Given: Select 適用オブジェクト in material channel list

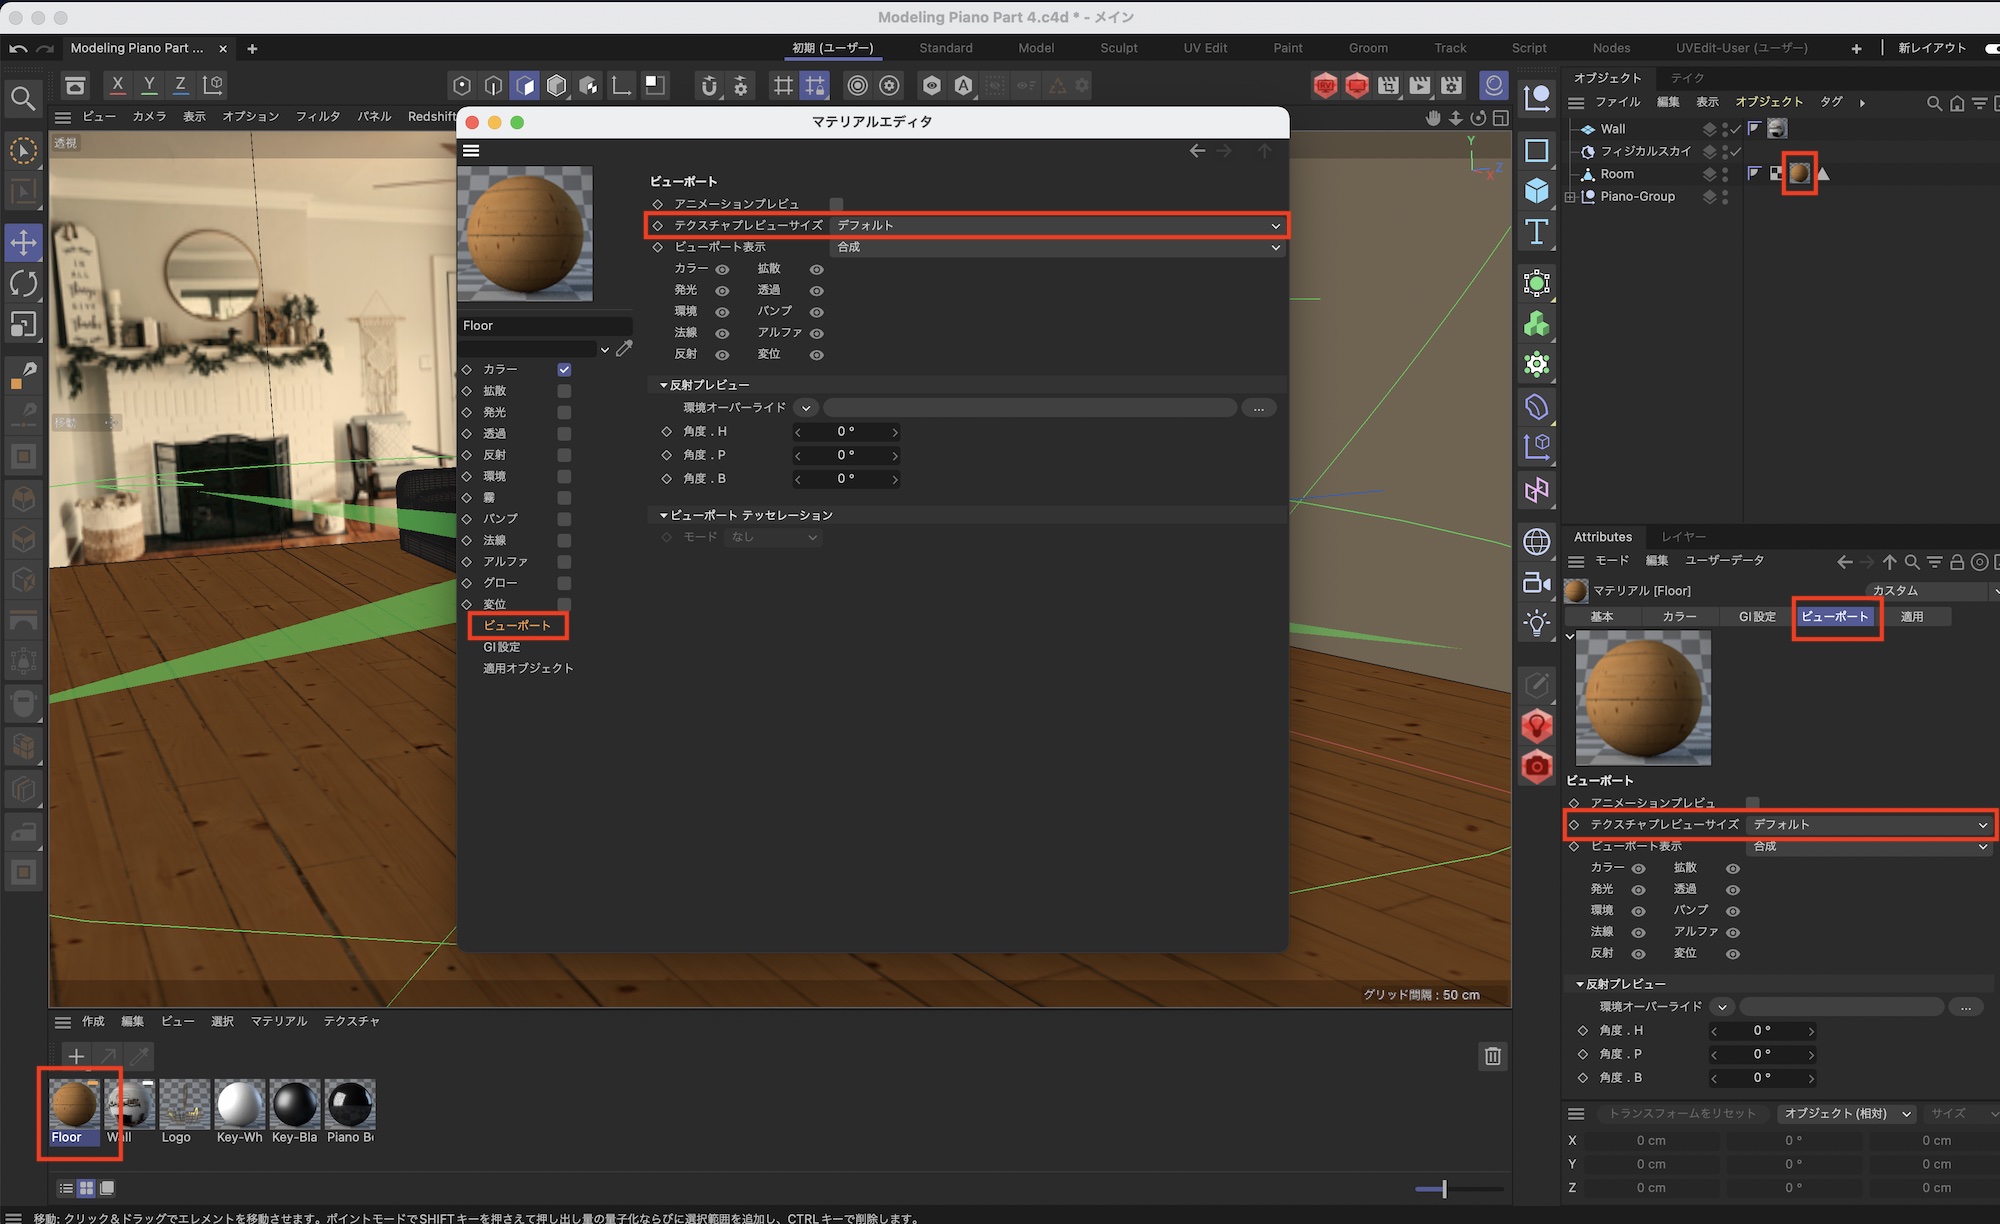Looking at the screenshot, I should click(x=528, y=668).
